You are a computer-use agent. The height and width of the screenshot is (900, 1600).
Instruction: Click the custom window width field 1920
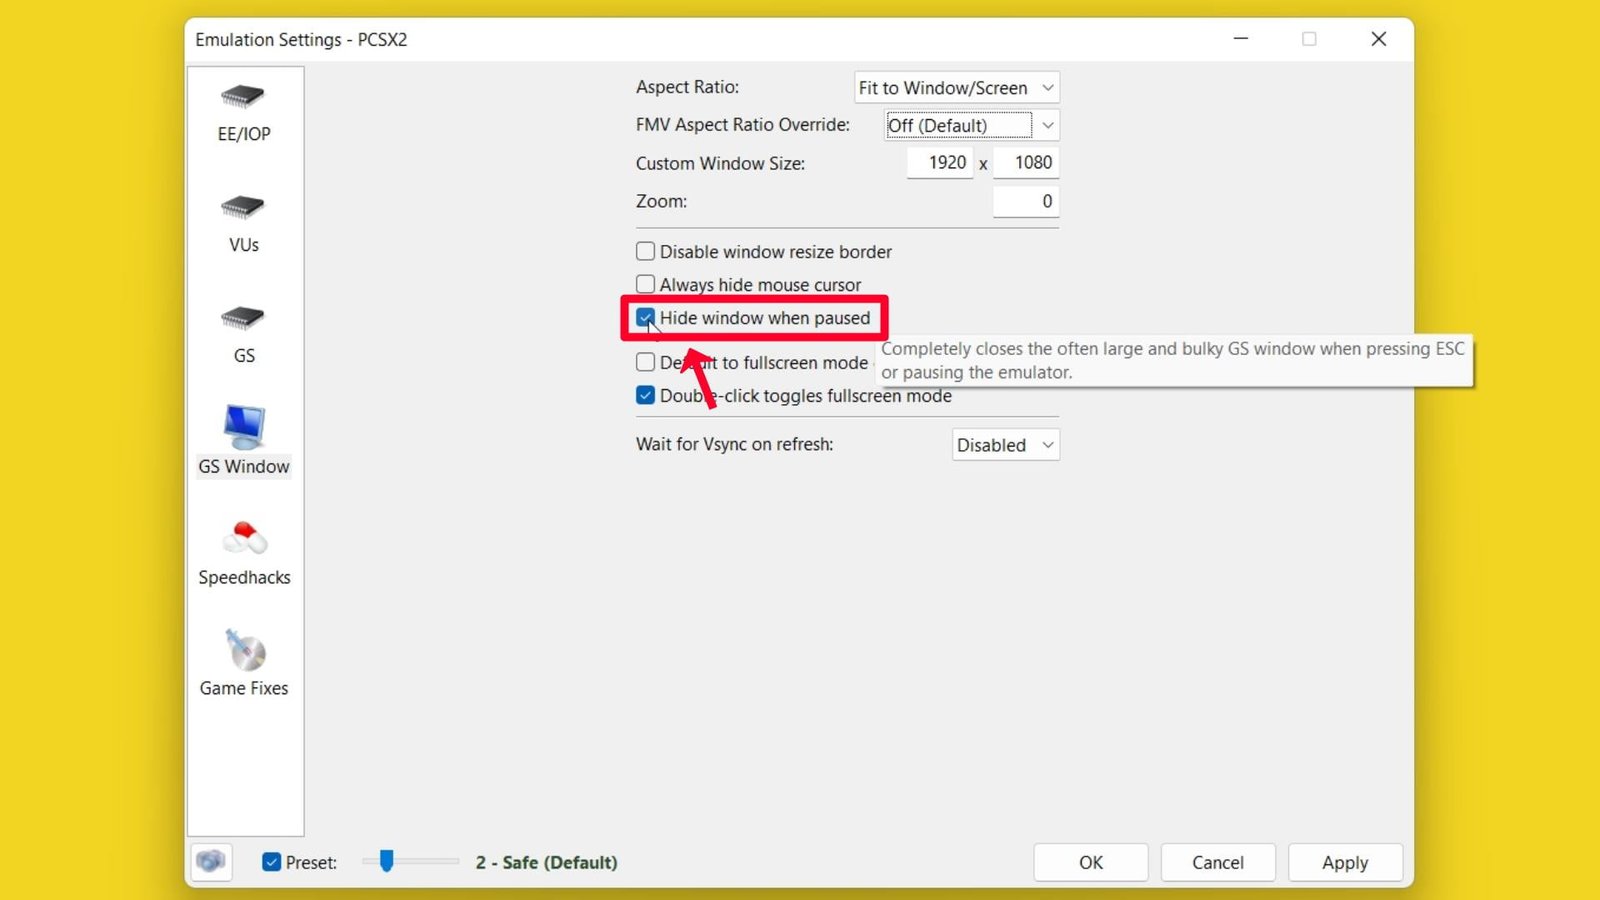940,162
